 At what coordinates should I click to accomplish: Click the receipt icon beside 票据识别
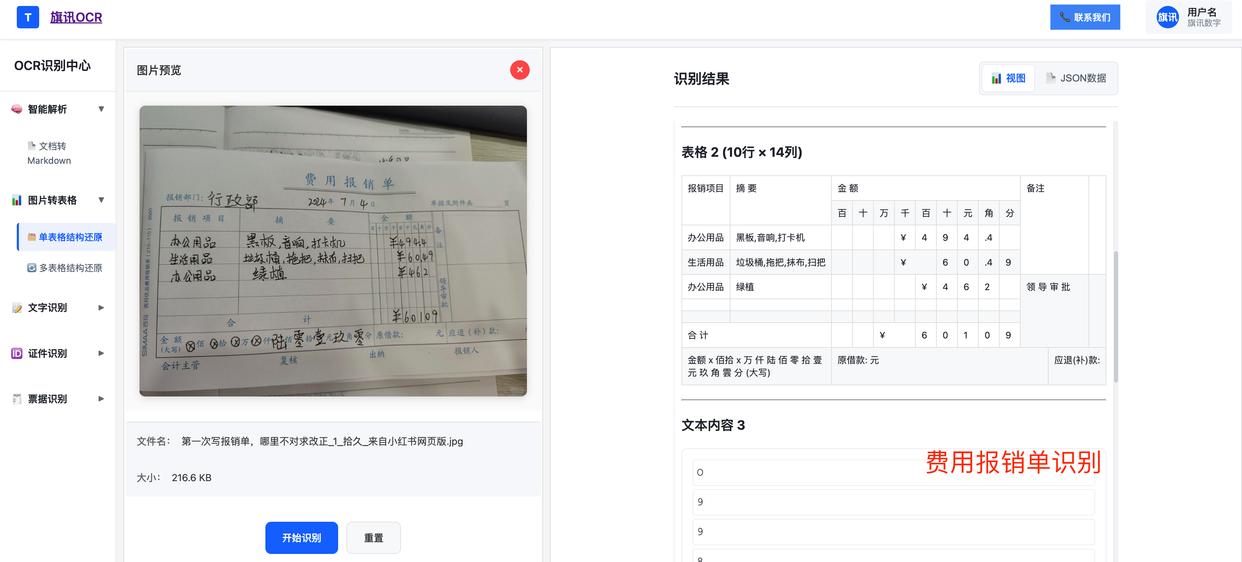tap(17, 399)
